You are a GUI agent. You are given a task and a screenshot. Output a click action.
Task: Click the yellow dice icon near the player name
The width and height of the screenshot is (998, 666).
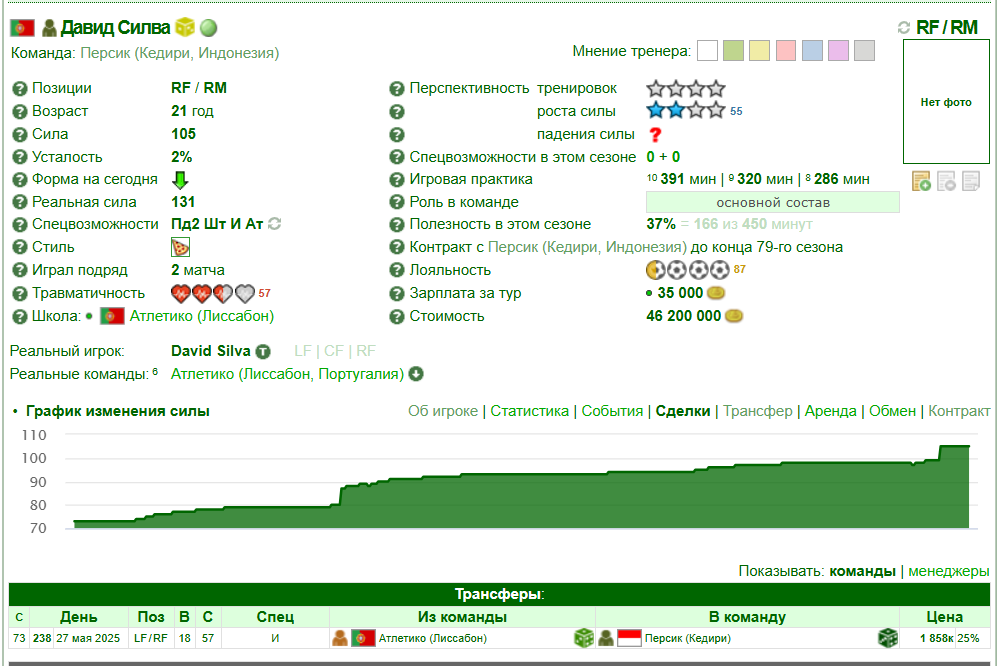tap(185, 27)
